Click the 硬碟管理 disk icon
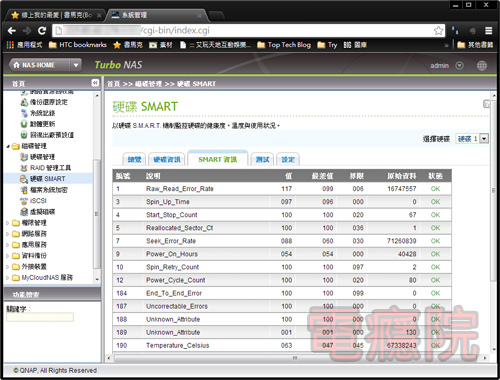 click(24, 157)
